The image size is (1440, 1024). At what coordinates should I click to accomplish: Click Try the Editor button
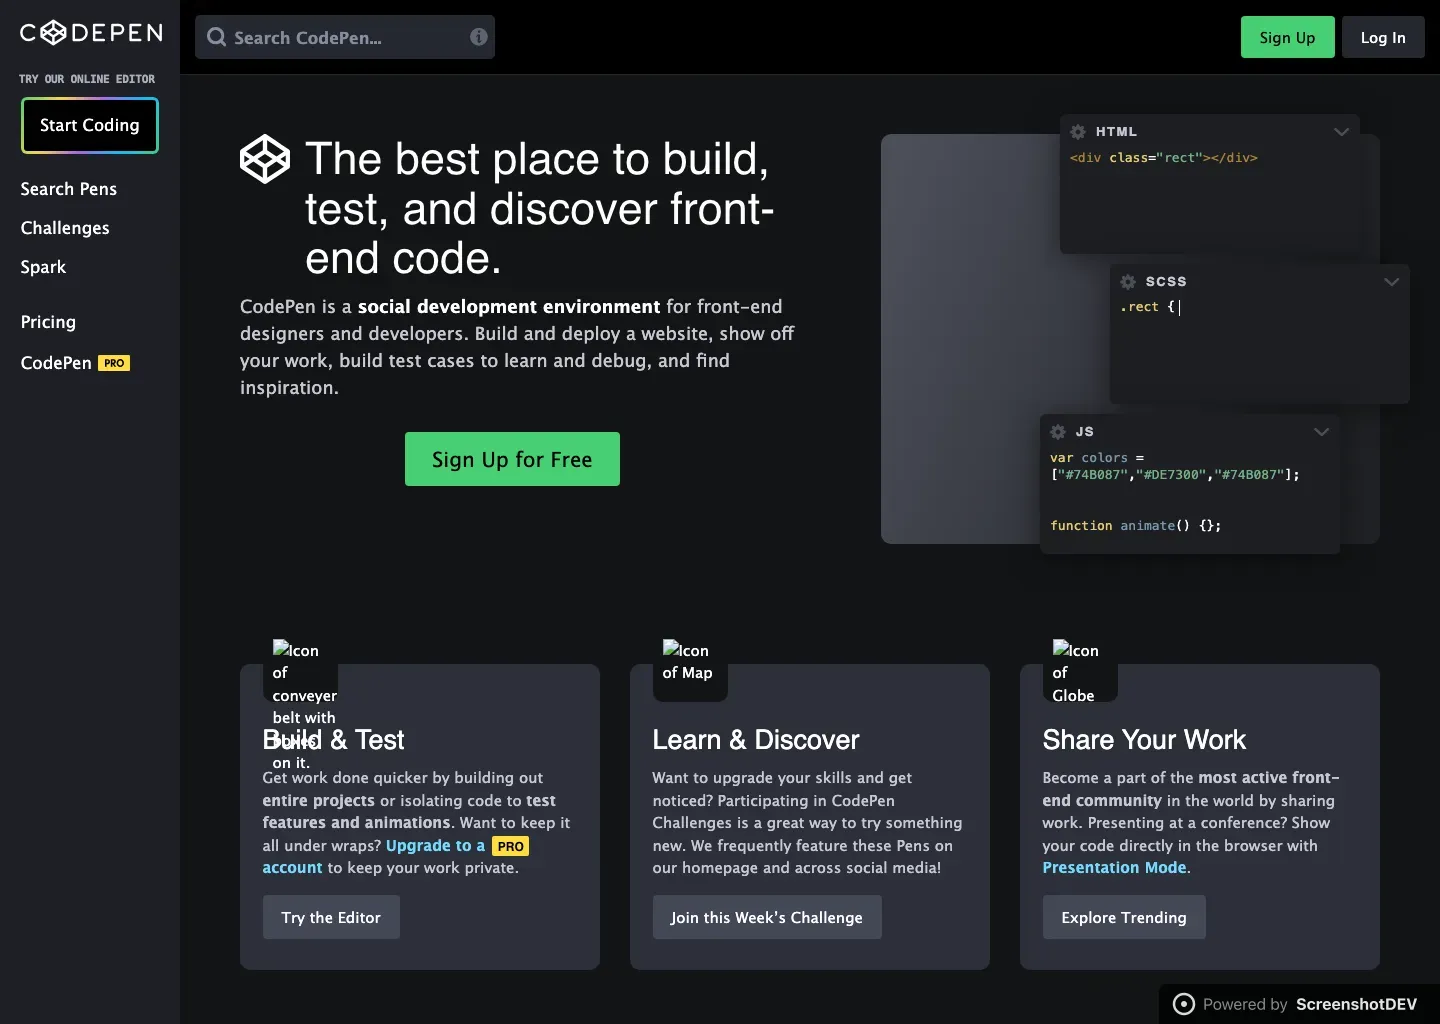(x=331, y=917)
